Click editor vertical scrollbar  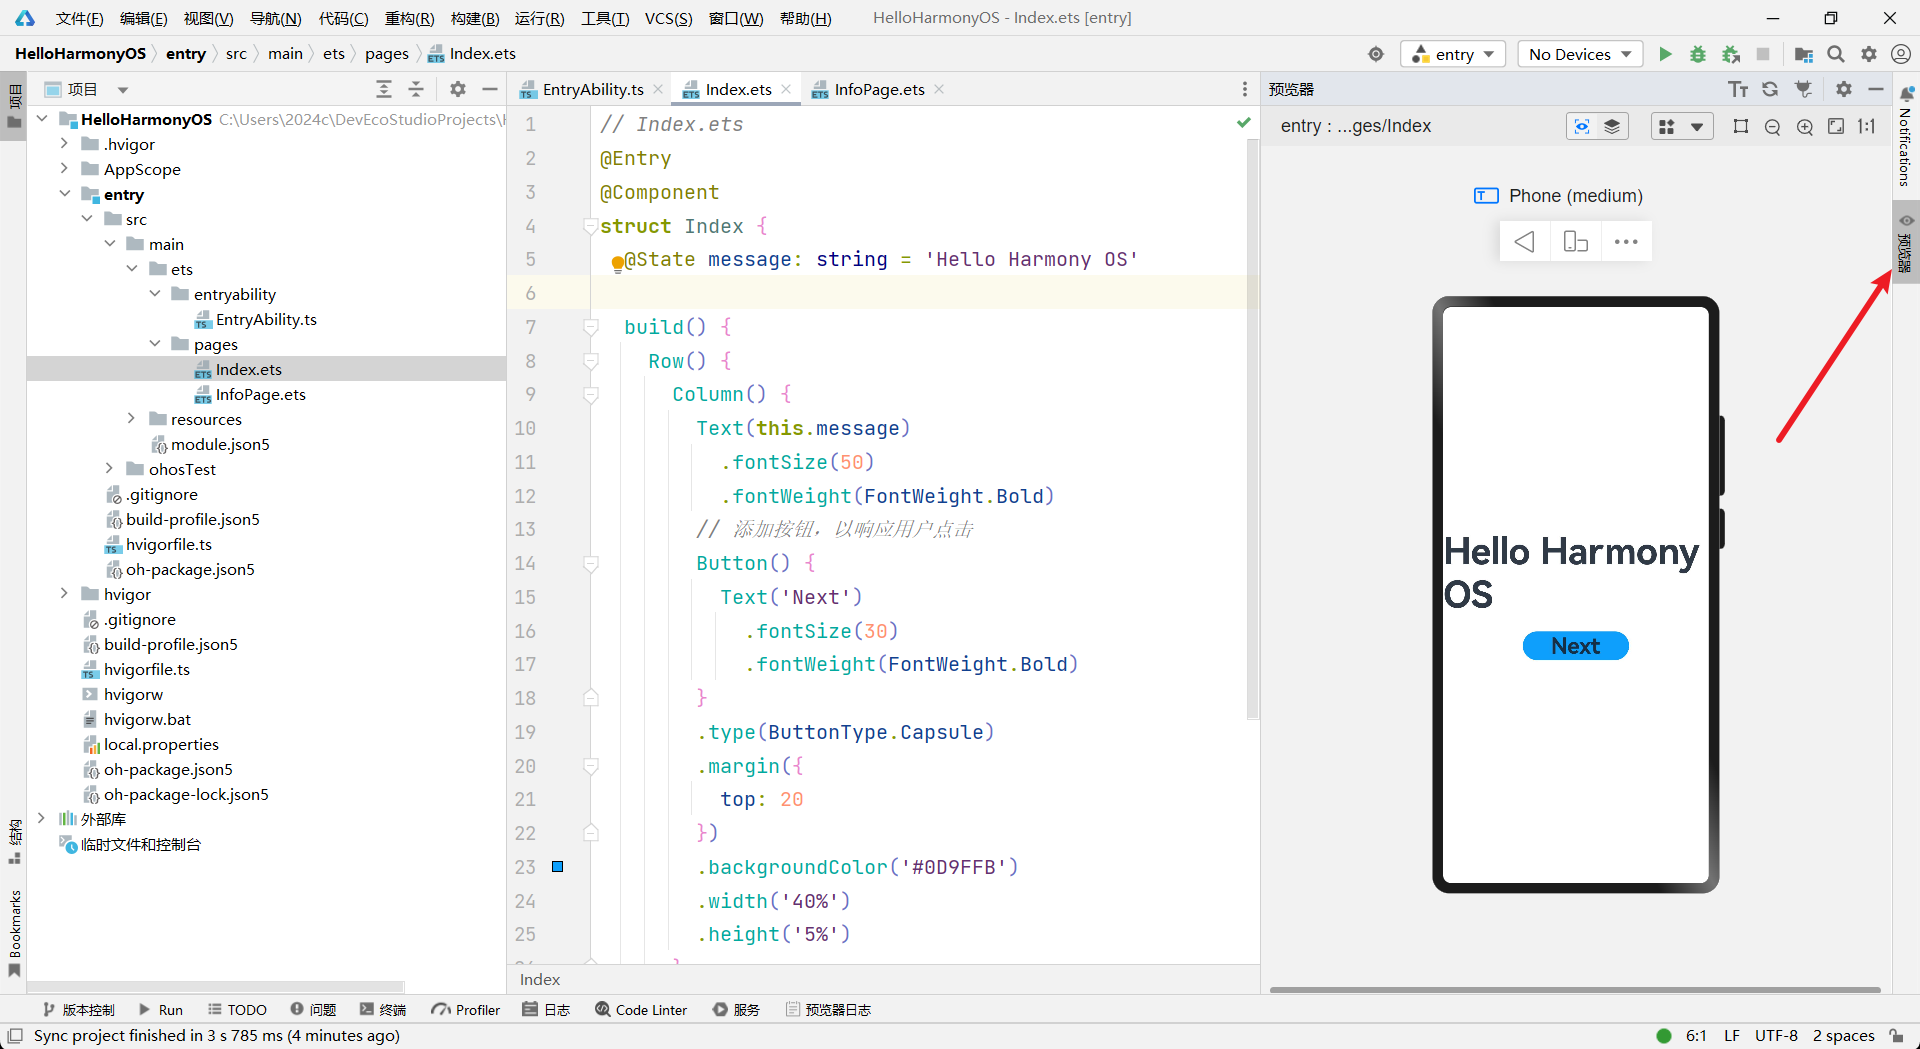(x=1252, y=430)
